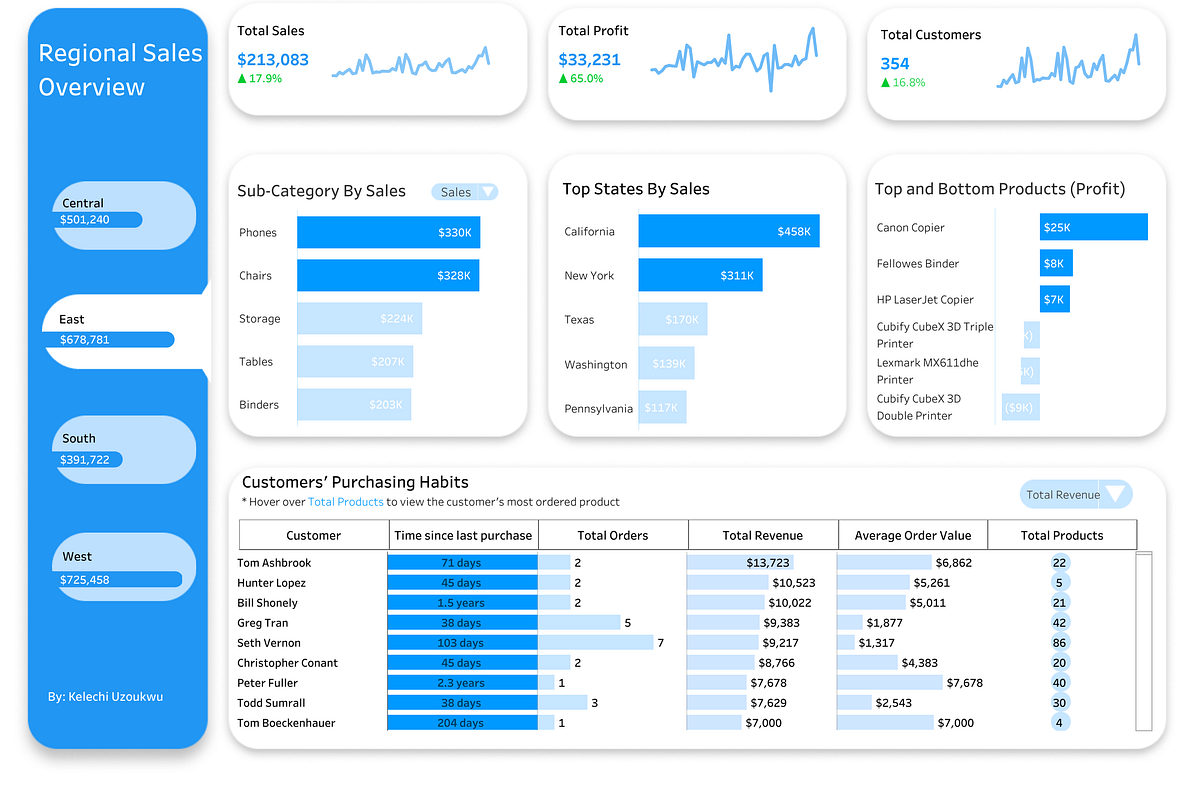Click the Time since last purchase header
The image size is (1200, 800).
click(x=463, y=534)
